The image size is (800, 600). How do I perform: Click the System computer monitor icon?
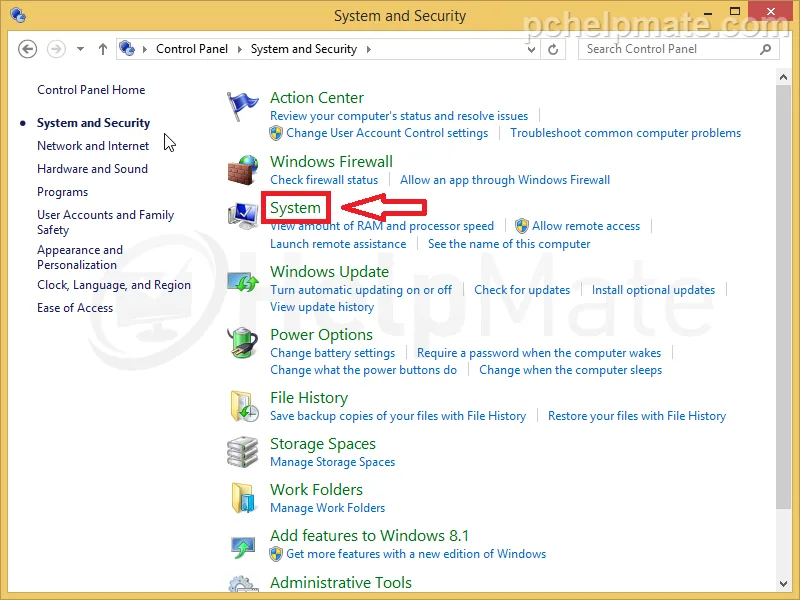point(242,215)
